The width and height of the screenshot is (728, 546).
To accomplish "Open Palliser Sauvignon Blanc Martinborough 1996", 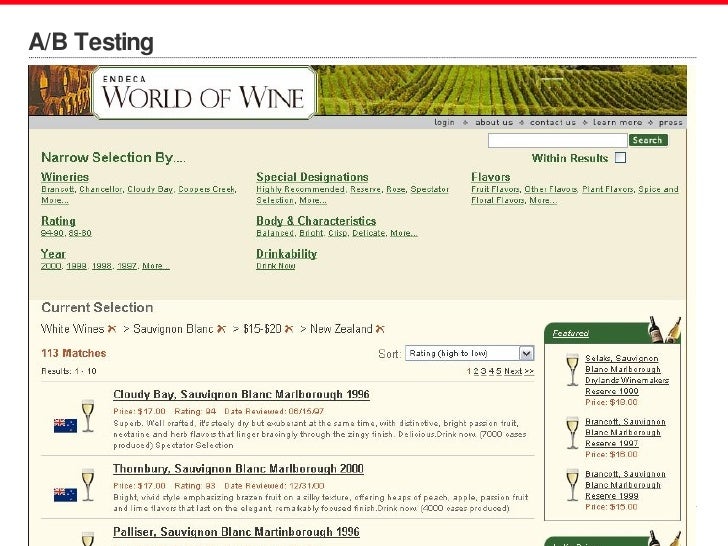I will [236, 532].
